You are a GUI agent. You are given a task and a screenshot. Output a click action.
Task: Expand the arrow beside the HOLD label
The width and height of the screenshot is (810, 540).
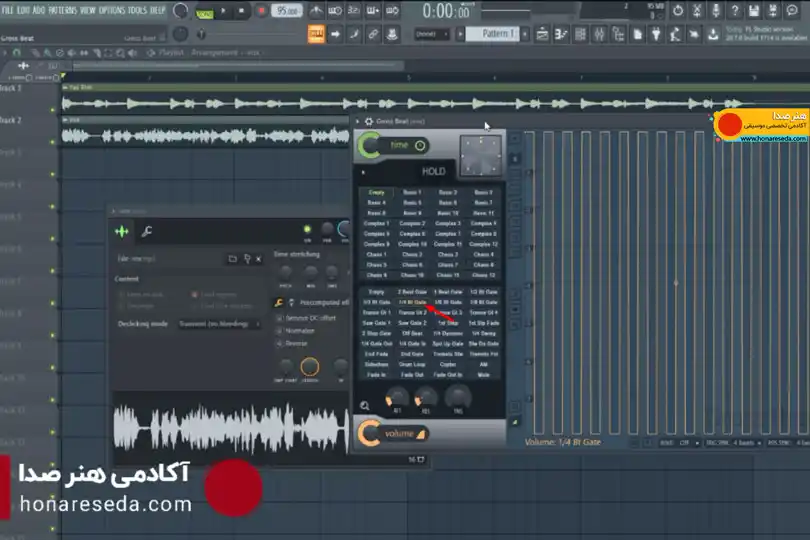pos(363,172)
